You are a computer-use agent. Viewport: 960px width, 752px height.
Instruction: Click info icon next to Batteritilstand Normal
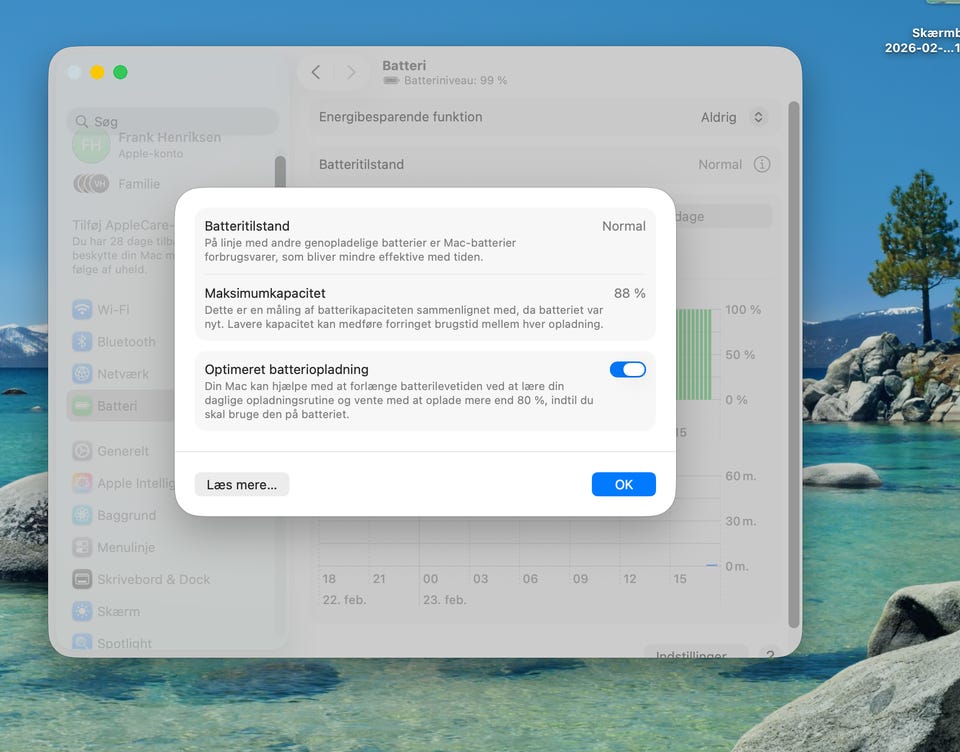(762, 164)
